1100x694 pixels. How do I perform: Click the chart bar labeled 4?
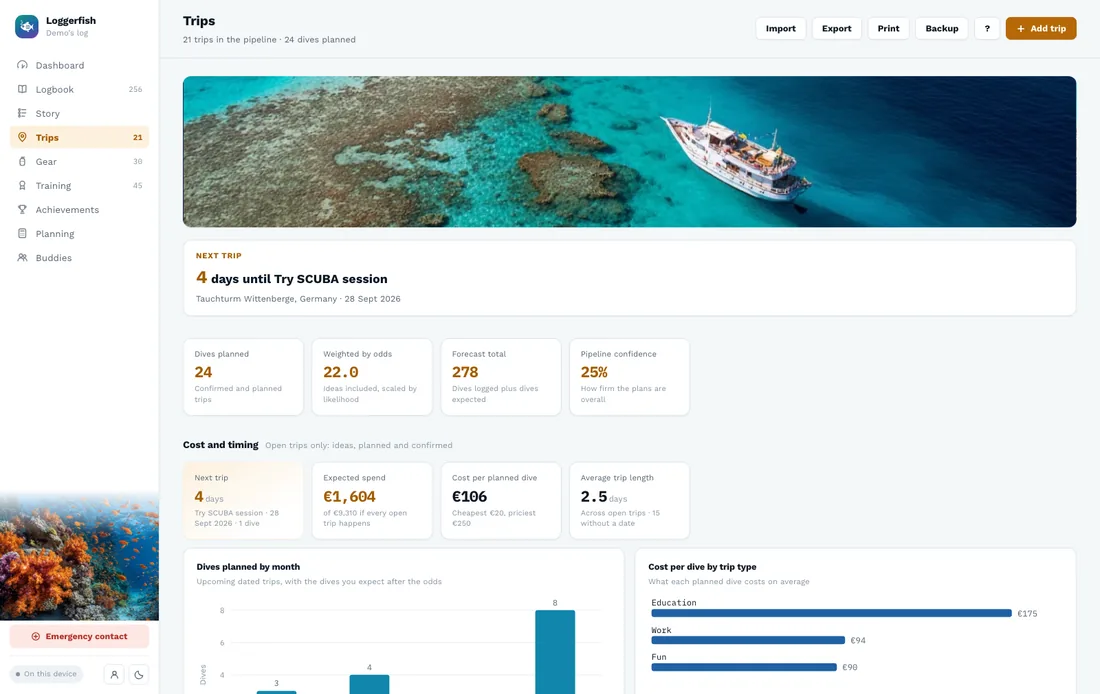pyautogui.click(x=369, y=684)
